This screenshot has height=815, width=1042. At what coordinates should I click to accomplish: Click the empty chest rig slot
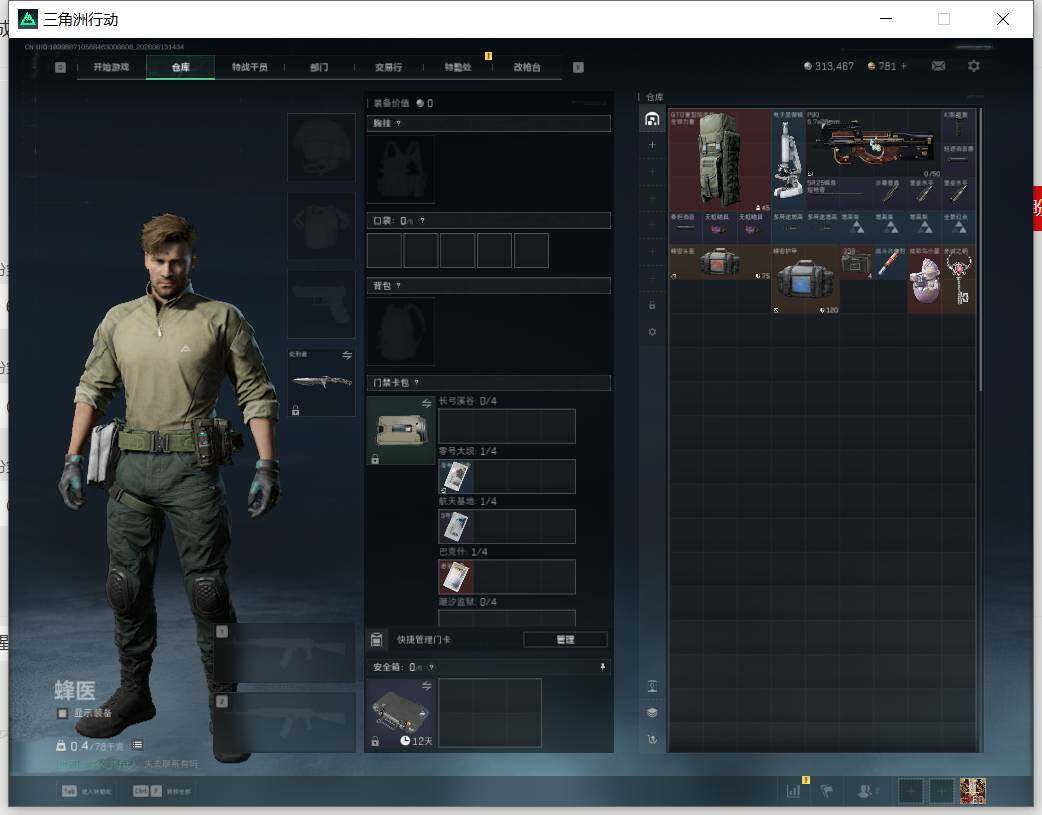401,170
